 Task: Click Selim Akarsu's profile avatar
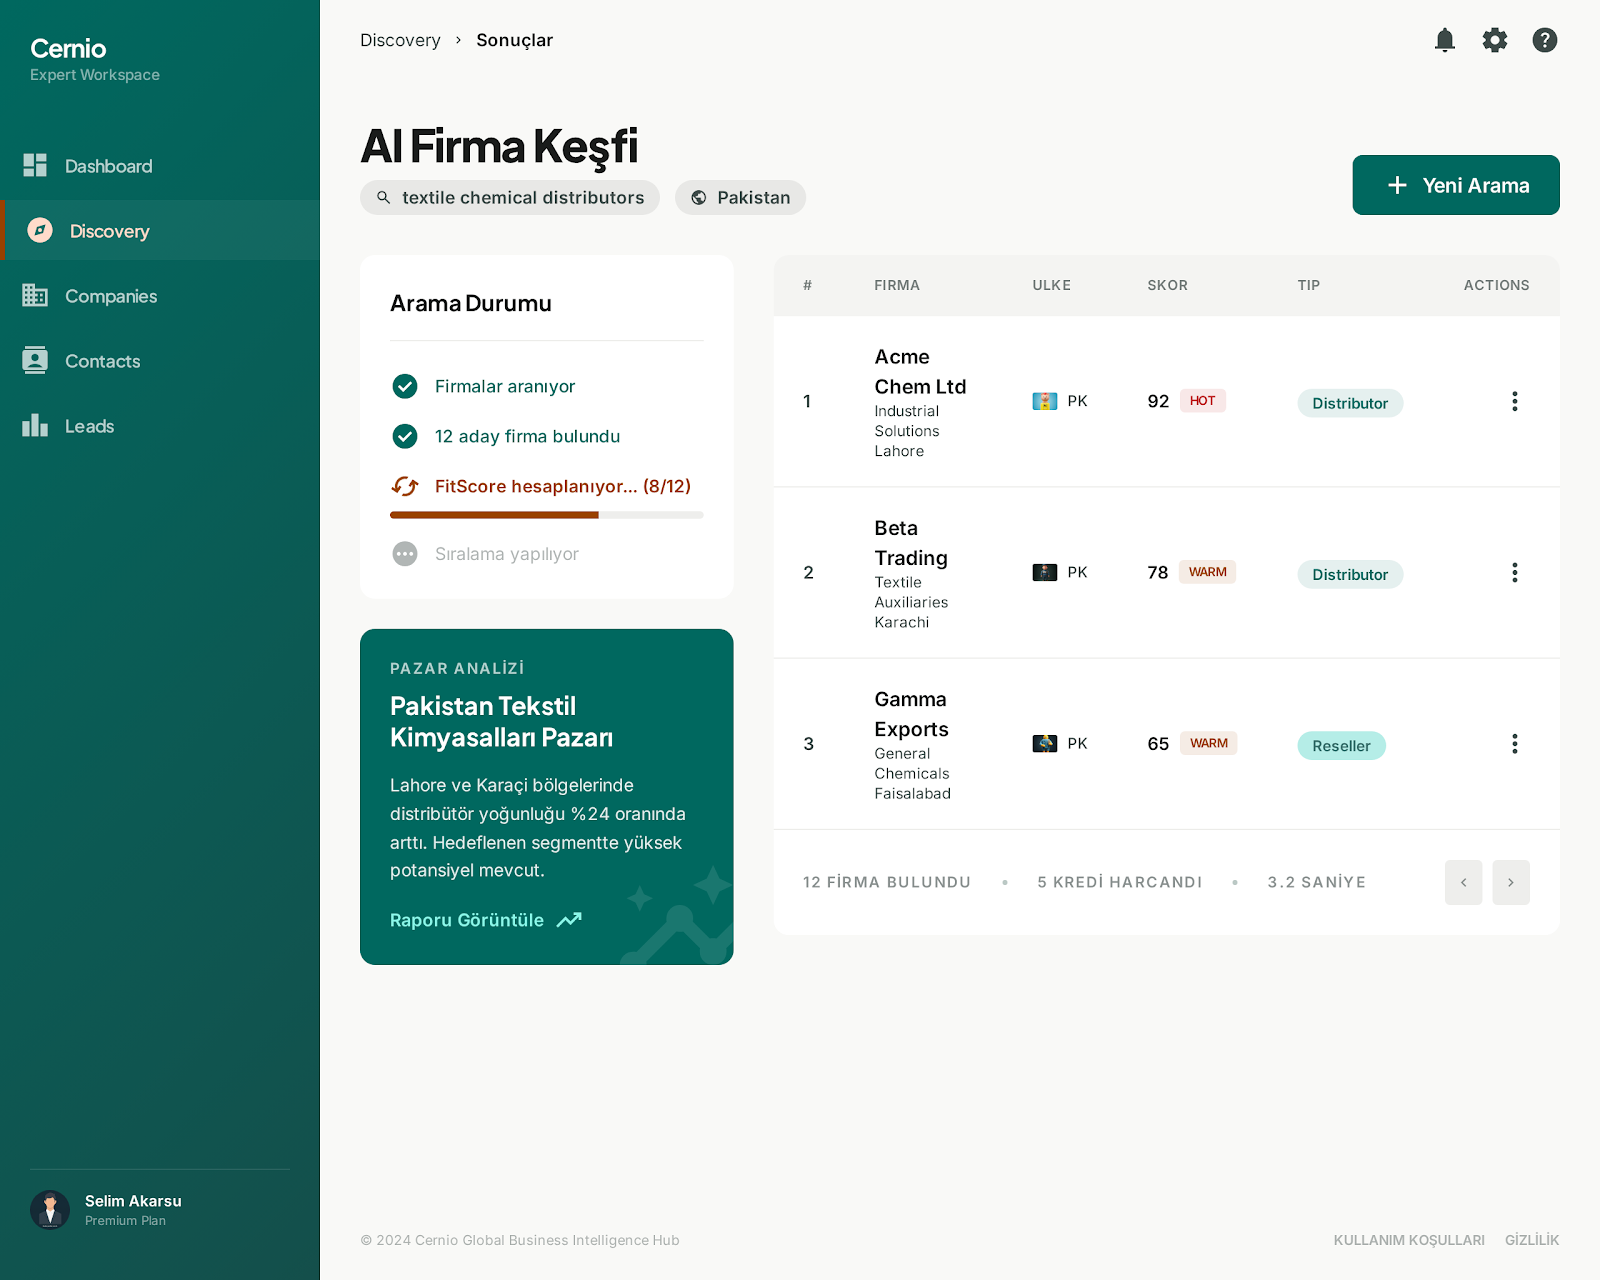point(50,1209)
